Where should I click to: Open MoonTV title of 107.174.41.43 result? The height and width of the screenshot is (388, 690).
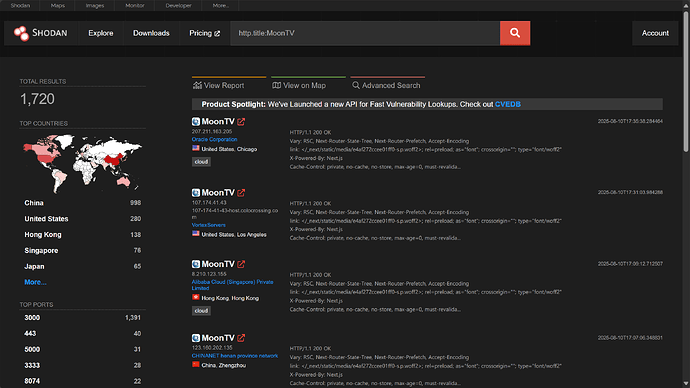pos(218,193)
